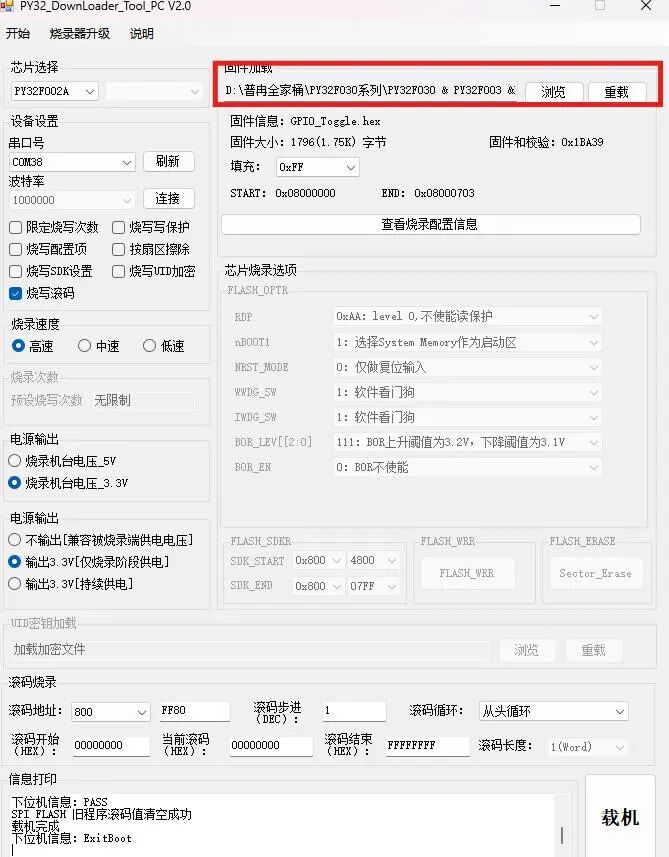This screenshot has width=669, height=857.
Task: Open the 烧录器升级 menu
Action: [80, 34]
